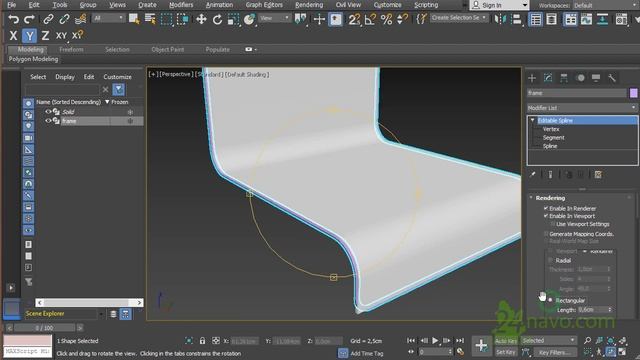
Task: Click Configure Modifier Sets icon
Action: (x=598, y=175)
